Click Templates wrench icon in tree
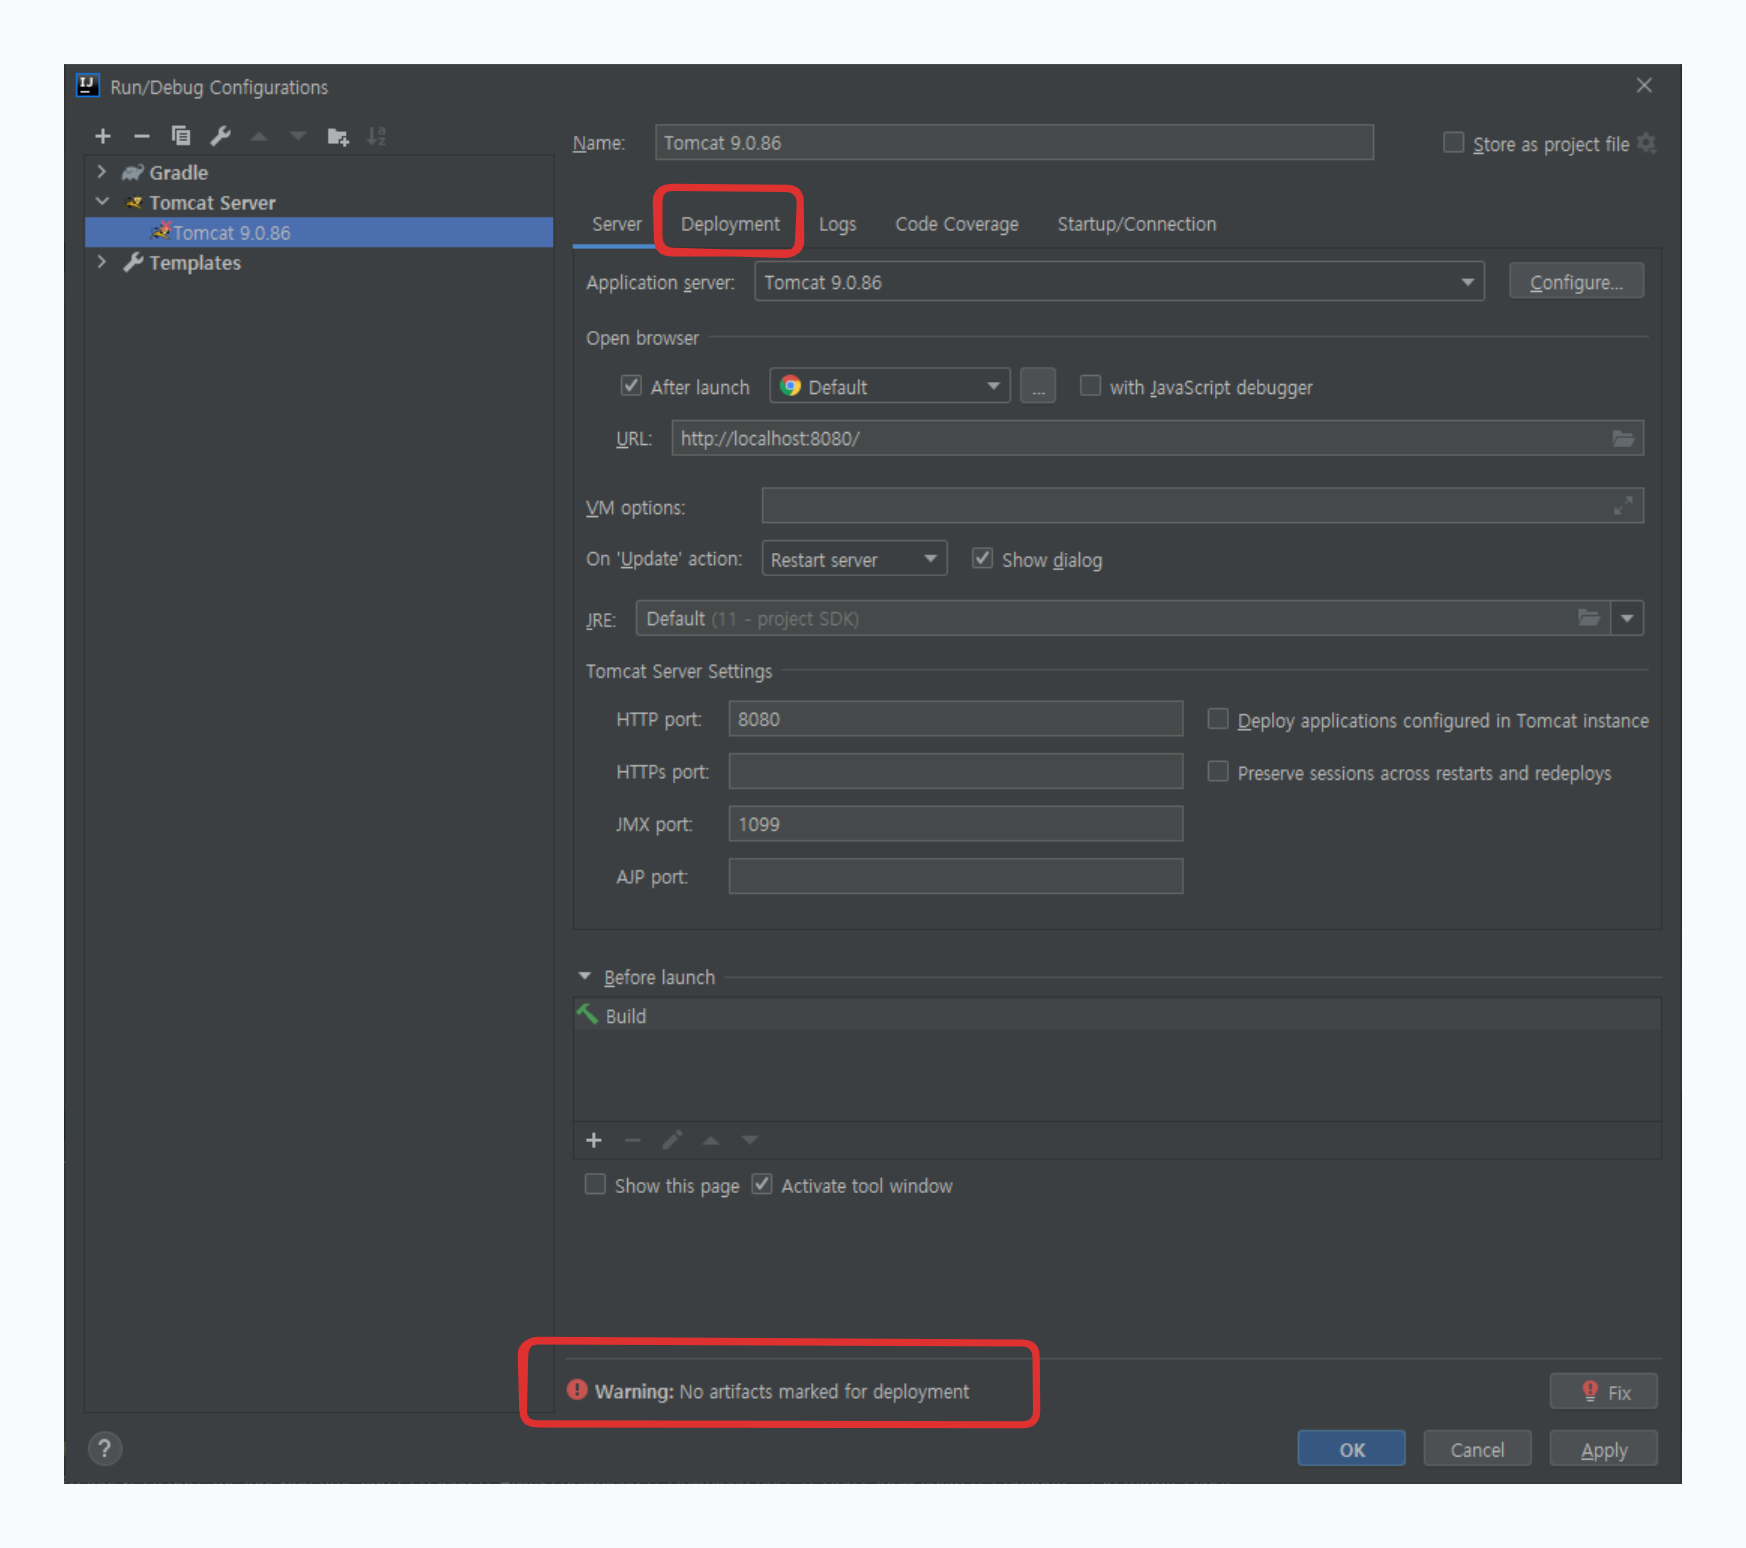The height and width of the screenshot is (1548, 1746). (133, 263)
